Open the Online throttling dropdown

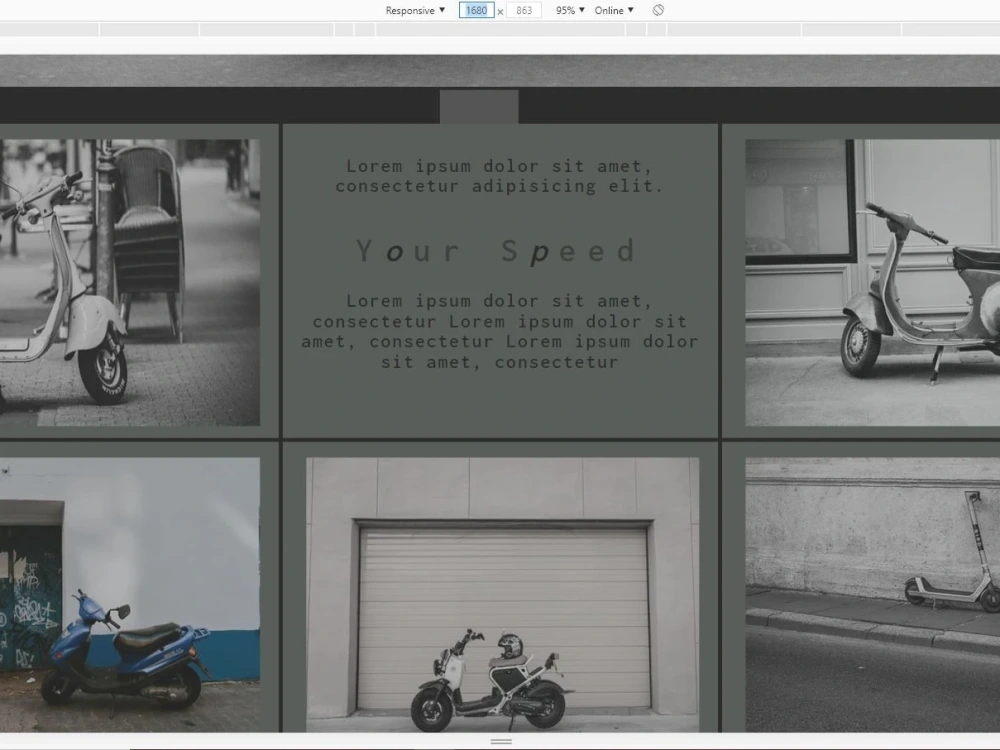[614, 10]
